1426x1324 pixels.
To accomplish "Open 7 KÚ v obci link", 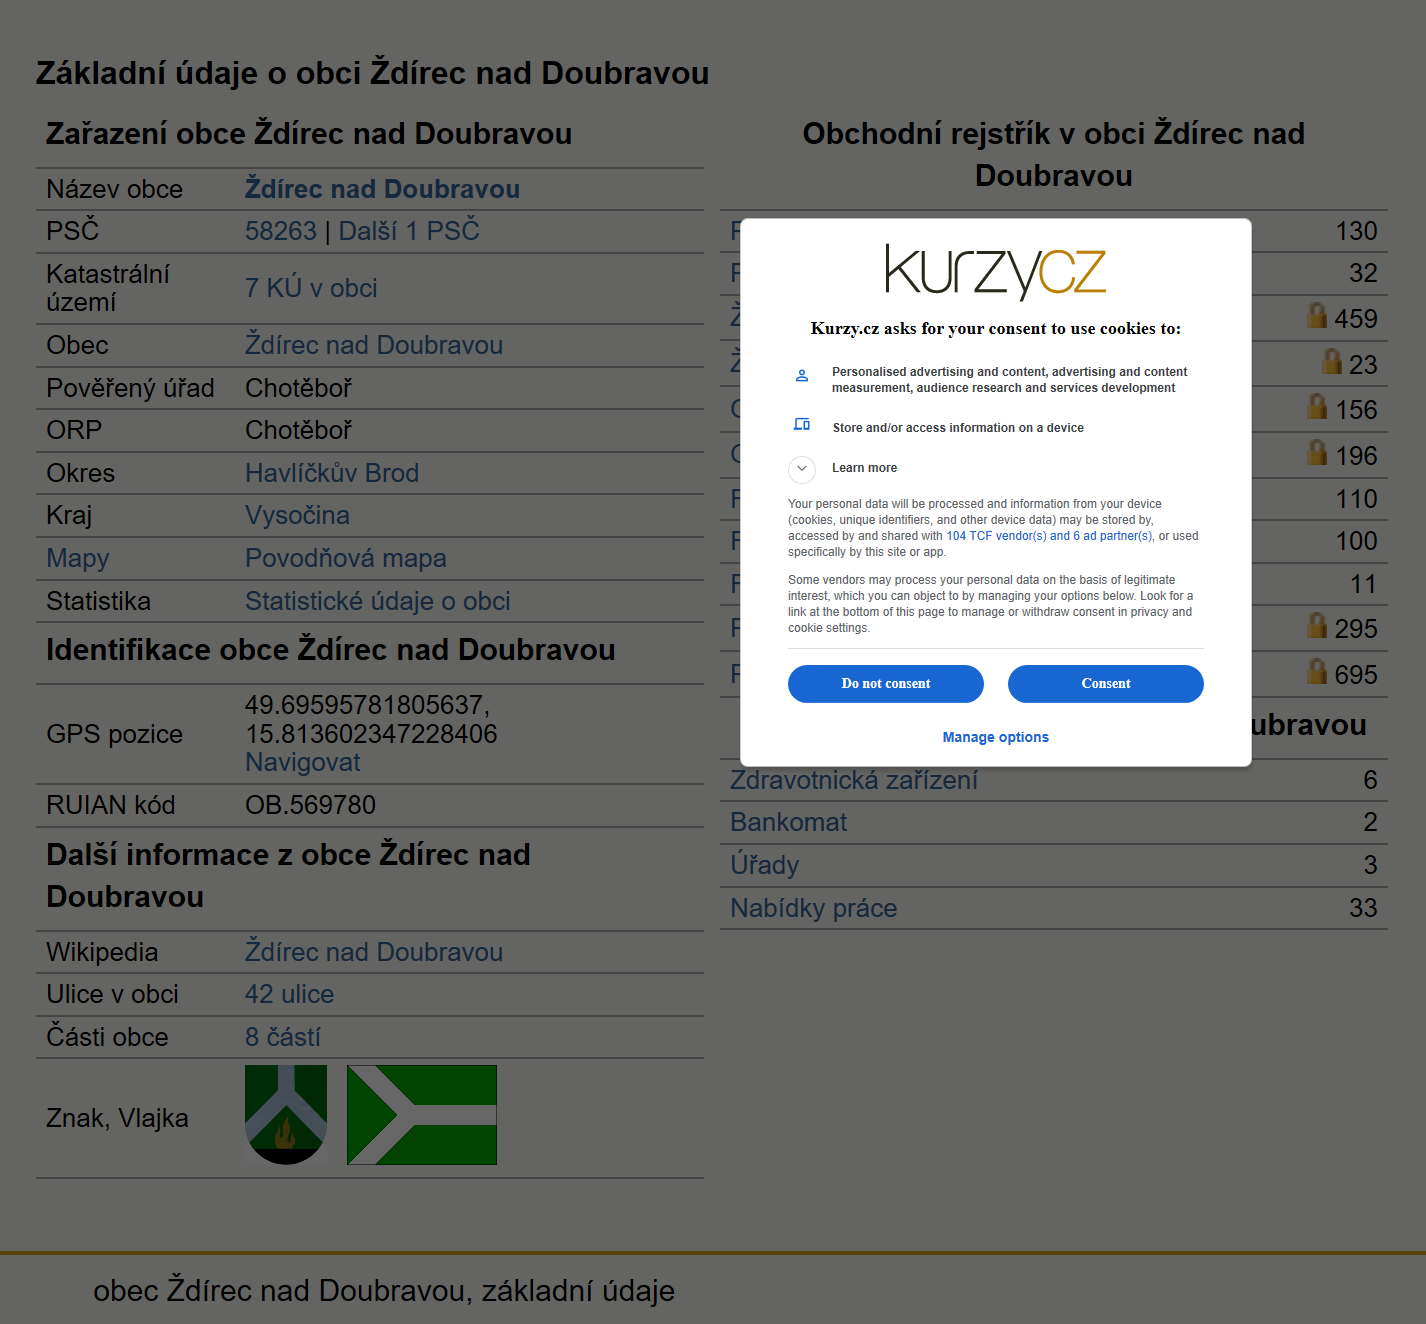I will [x=311, y=288].
